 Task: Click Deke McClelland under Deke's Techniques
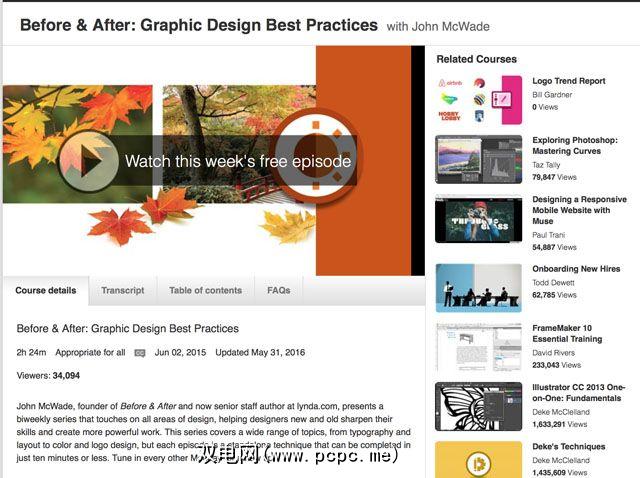561,460
